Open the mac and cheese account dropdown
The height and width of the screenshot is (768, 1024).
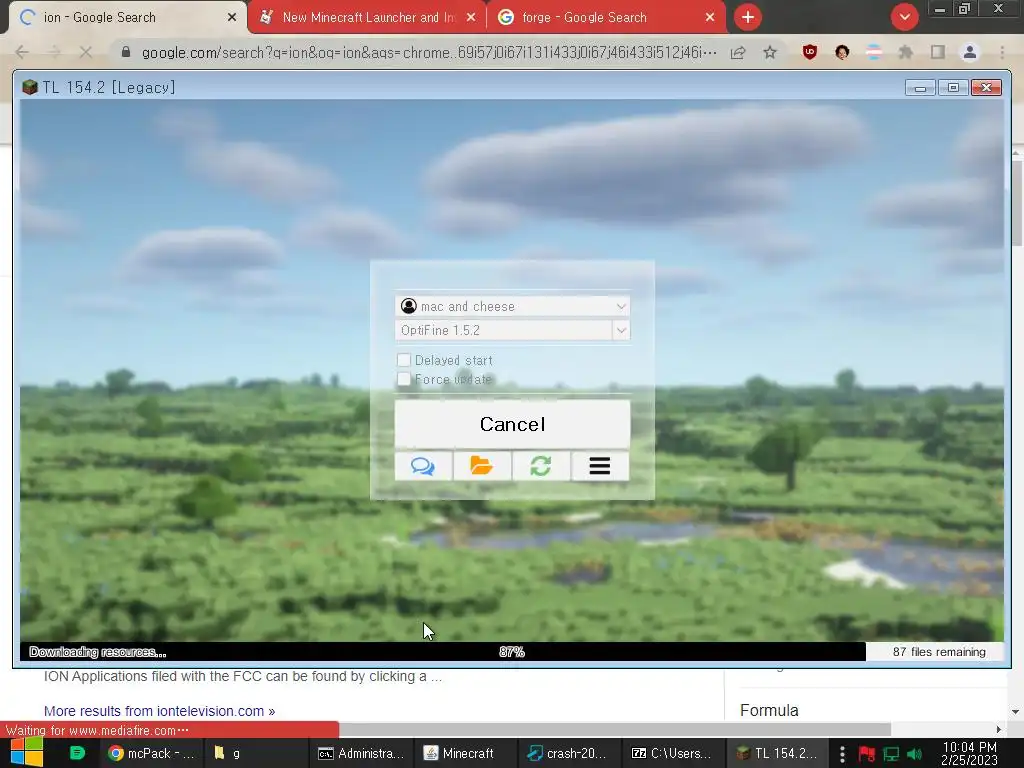pyautogui.click(x=512, y=306)
